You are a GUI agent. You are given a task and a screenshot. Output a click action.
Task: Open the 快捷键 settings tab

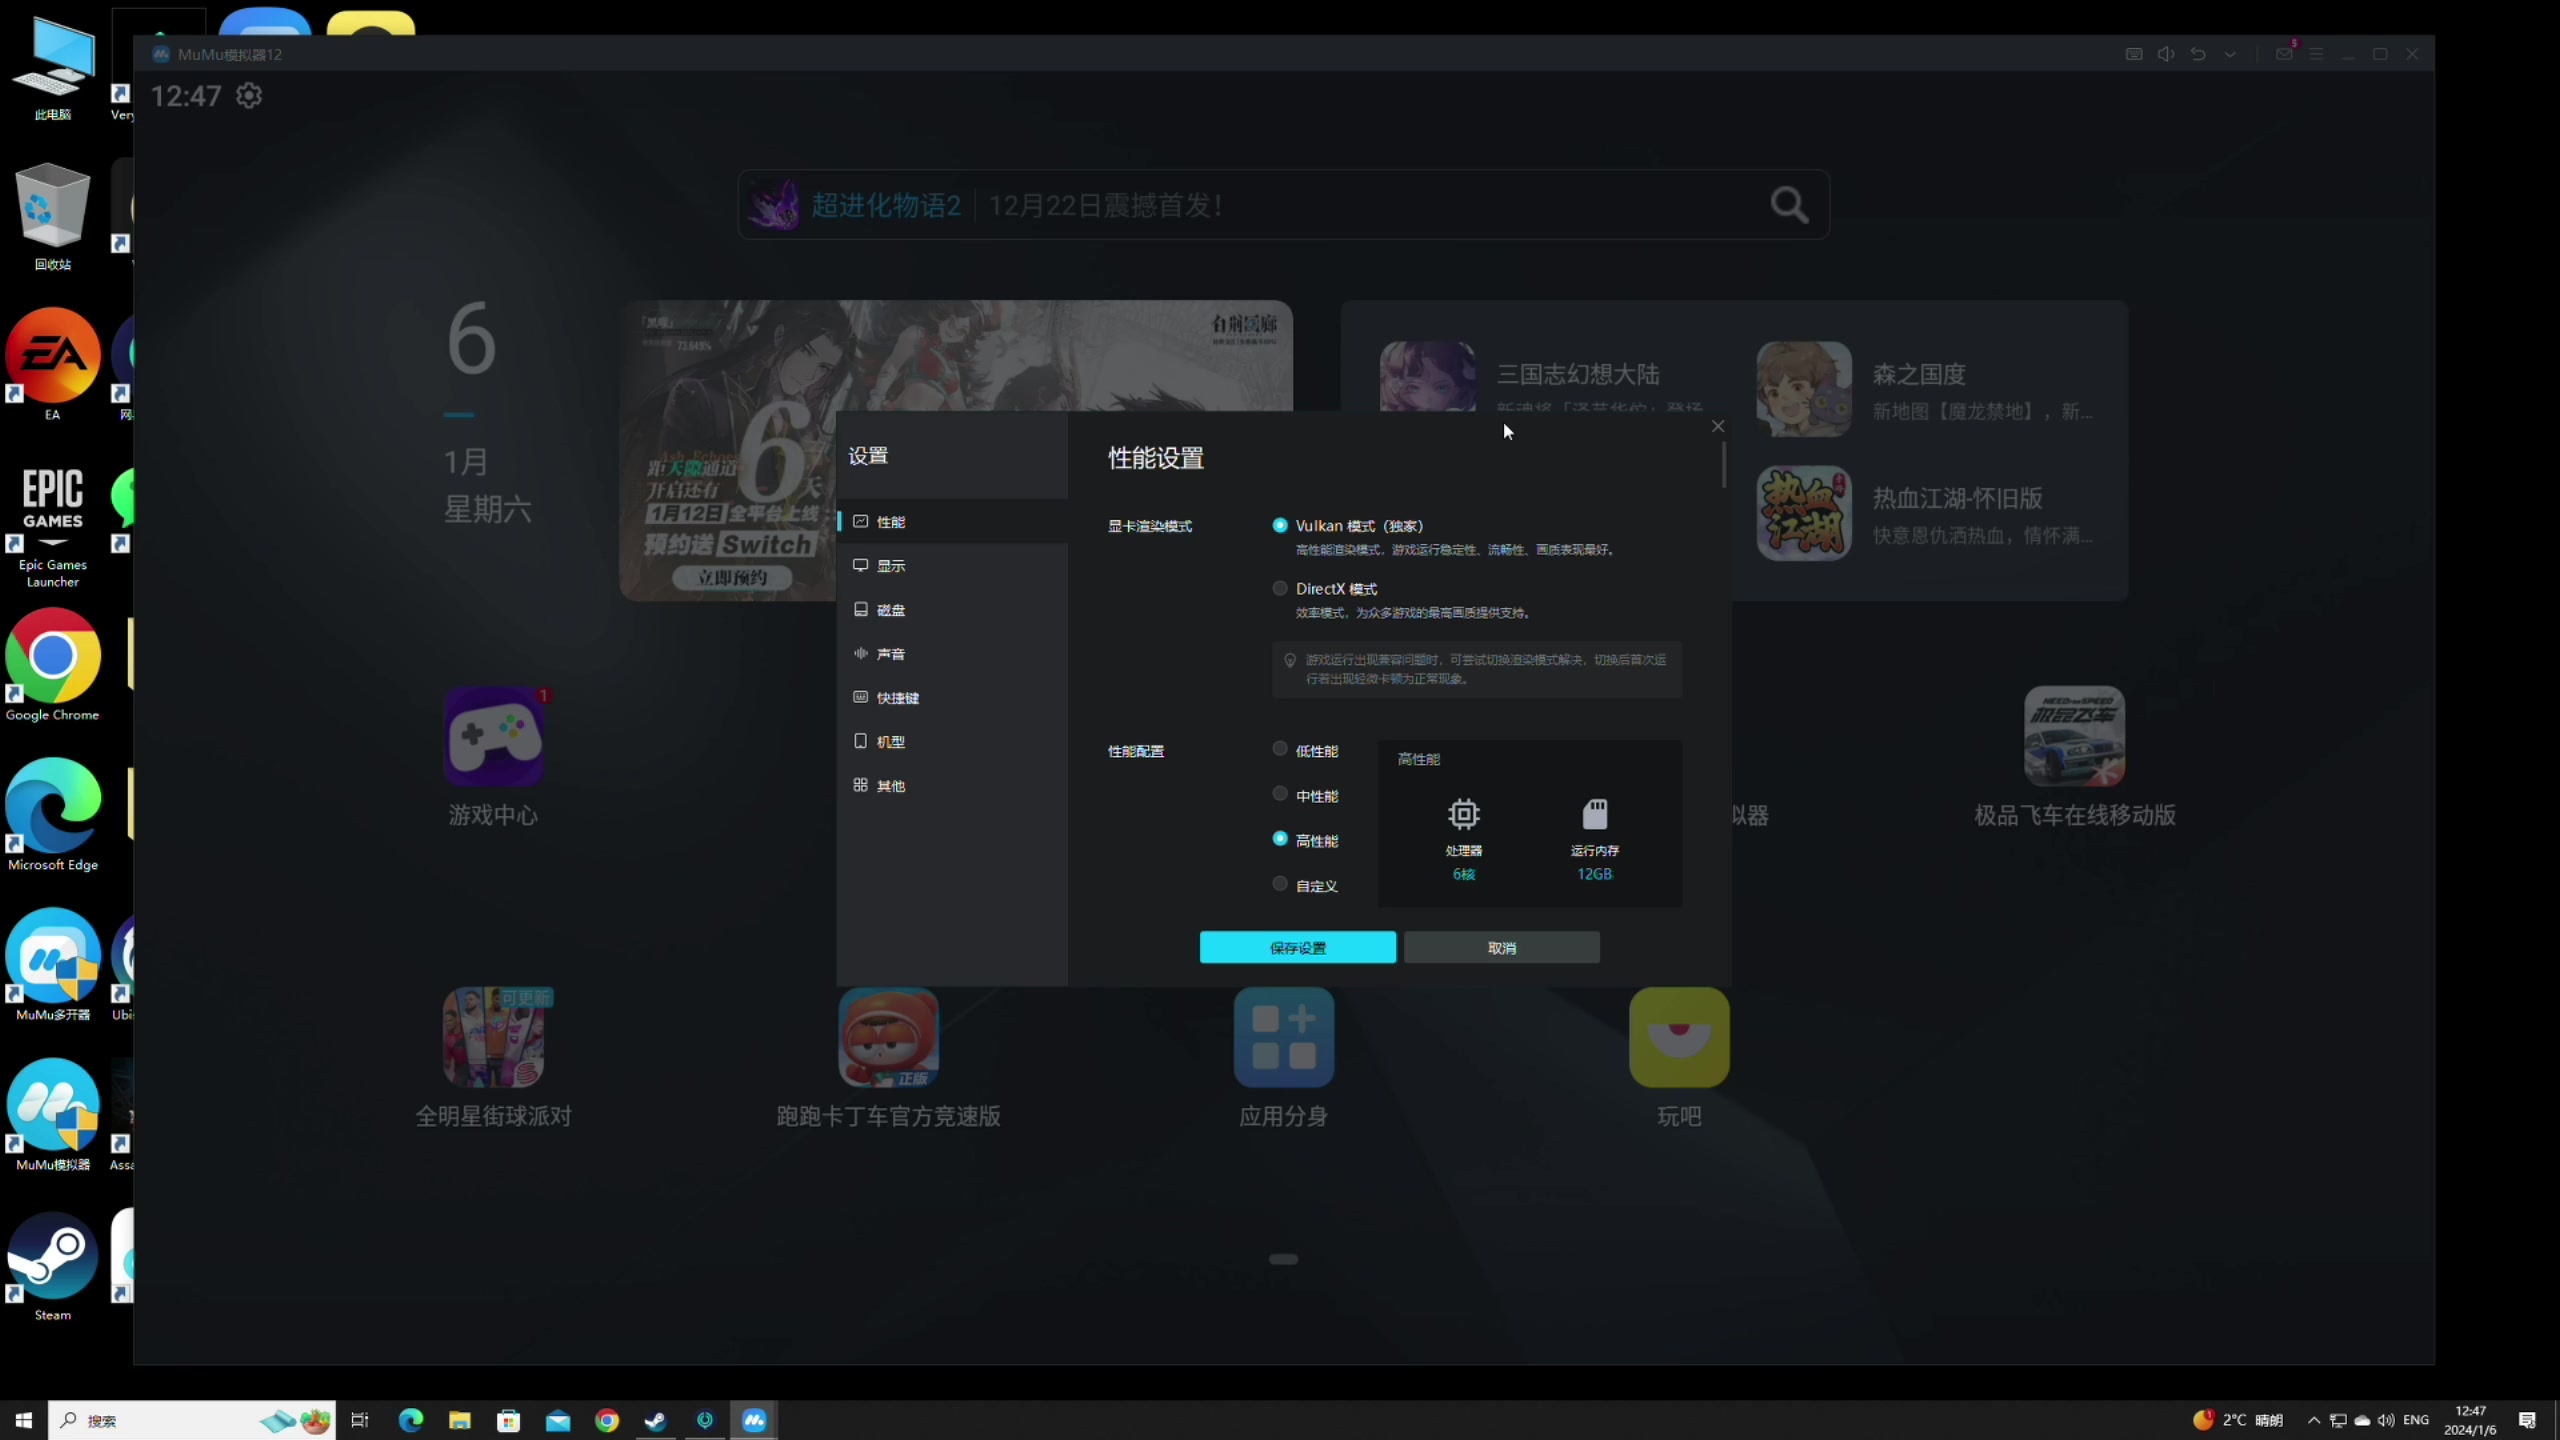952,698
